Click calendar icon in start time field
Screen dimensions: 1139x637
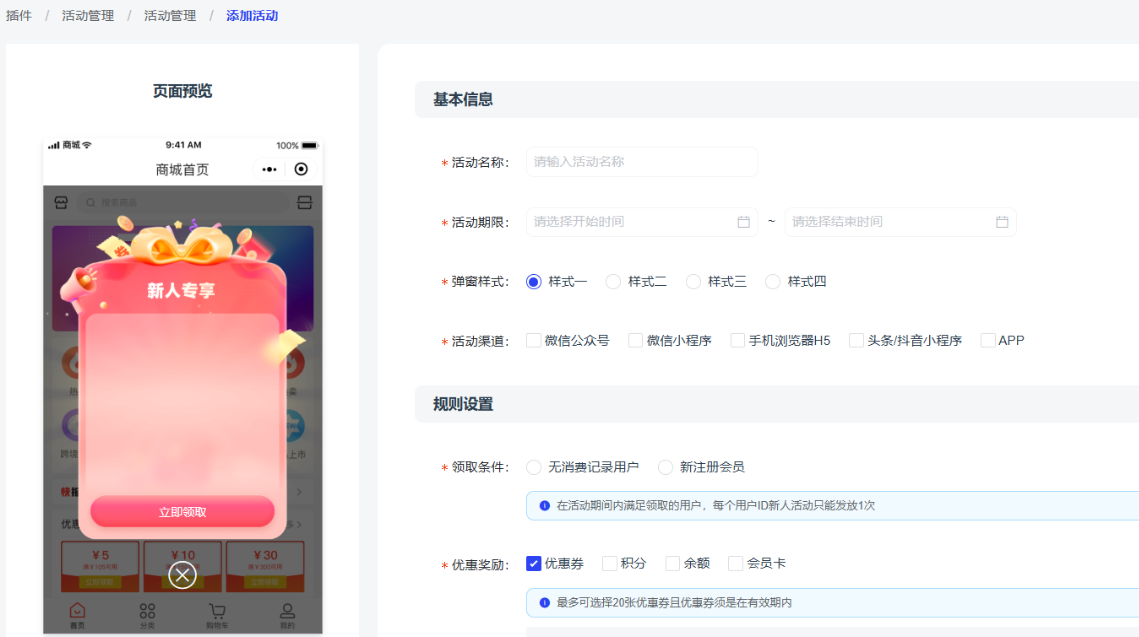coord(743,222)
